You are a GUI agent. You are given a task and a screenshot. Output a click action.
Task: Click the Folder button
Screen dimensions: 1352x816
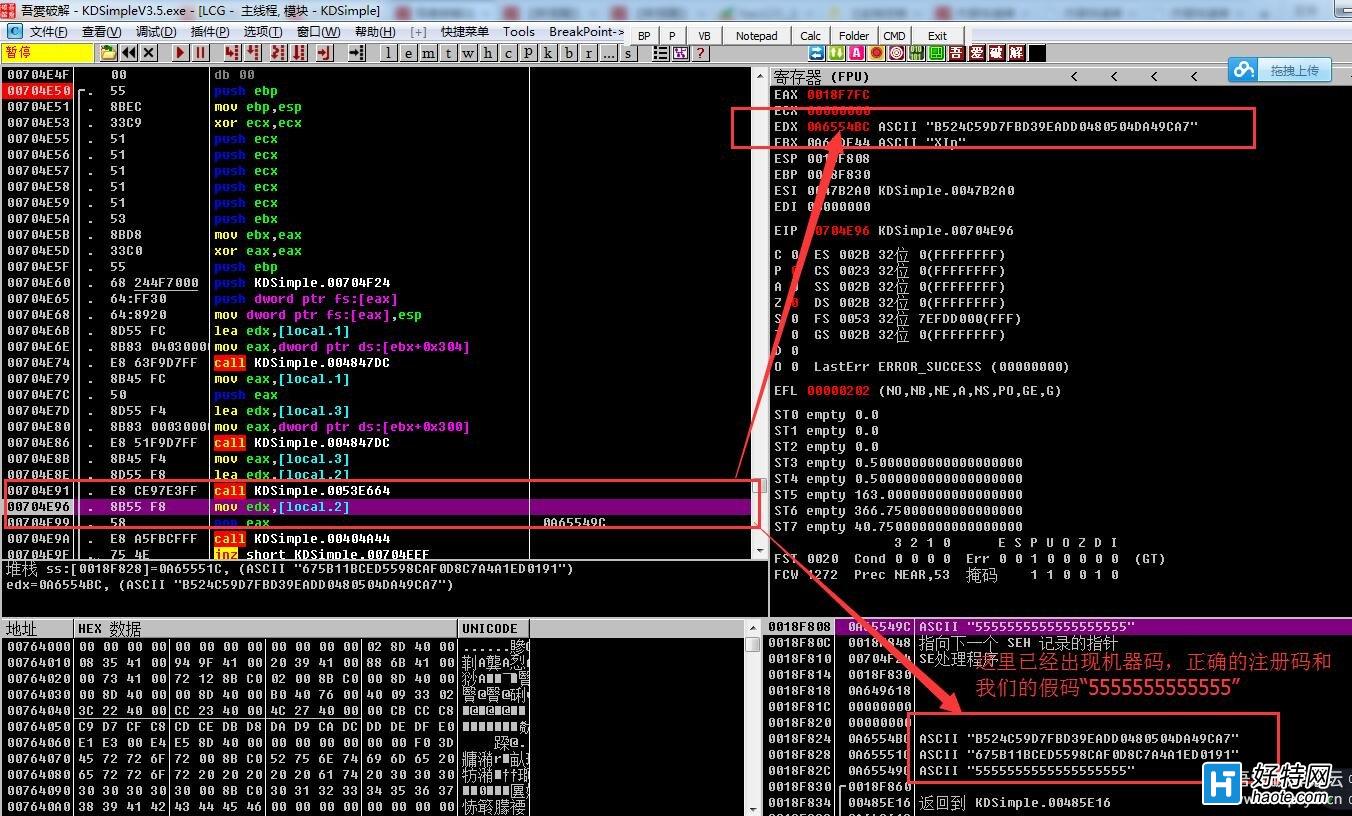[854, 36]
